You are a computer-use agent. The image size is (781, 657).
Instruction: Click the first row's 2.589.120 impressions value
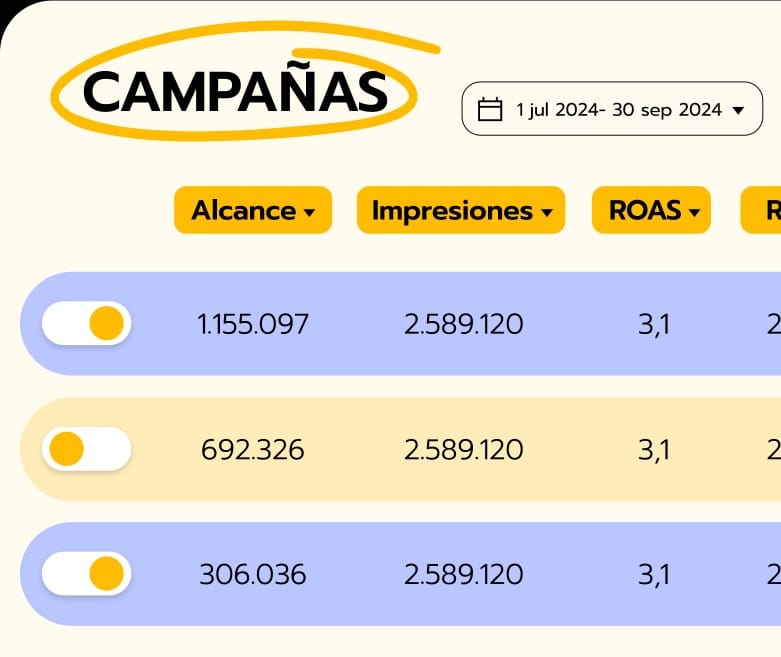463,324
